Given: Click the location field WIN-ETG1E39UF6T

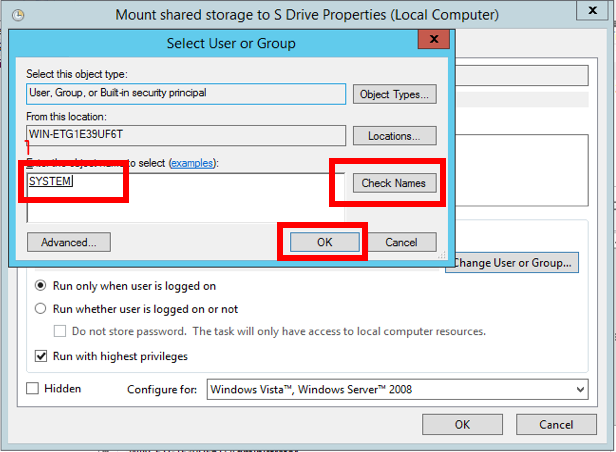Looking at the screenshot, I should pos(186,135).
